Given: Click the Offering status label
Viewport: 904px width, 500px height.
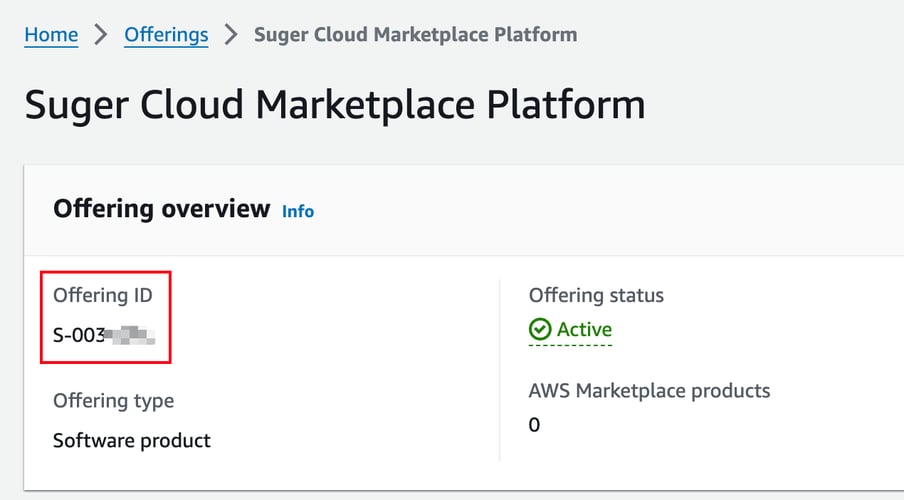Looking at the screenshot, I should (596, 296).
